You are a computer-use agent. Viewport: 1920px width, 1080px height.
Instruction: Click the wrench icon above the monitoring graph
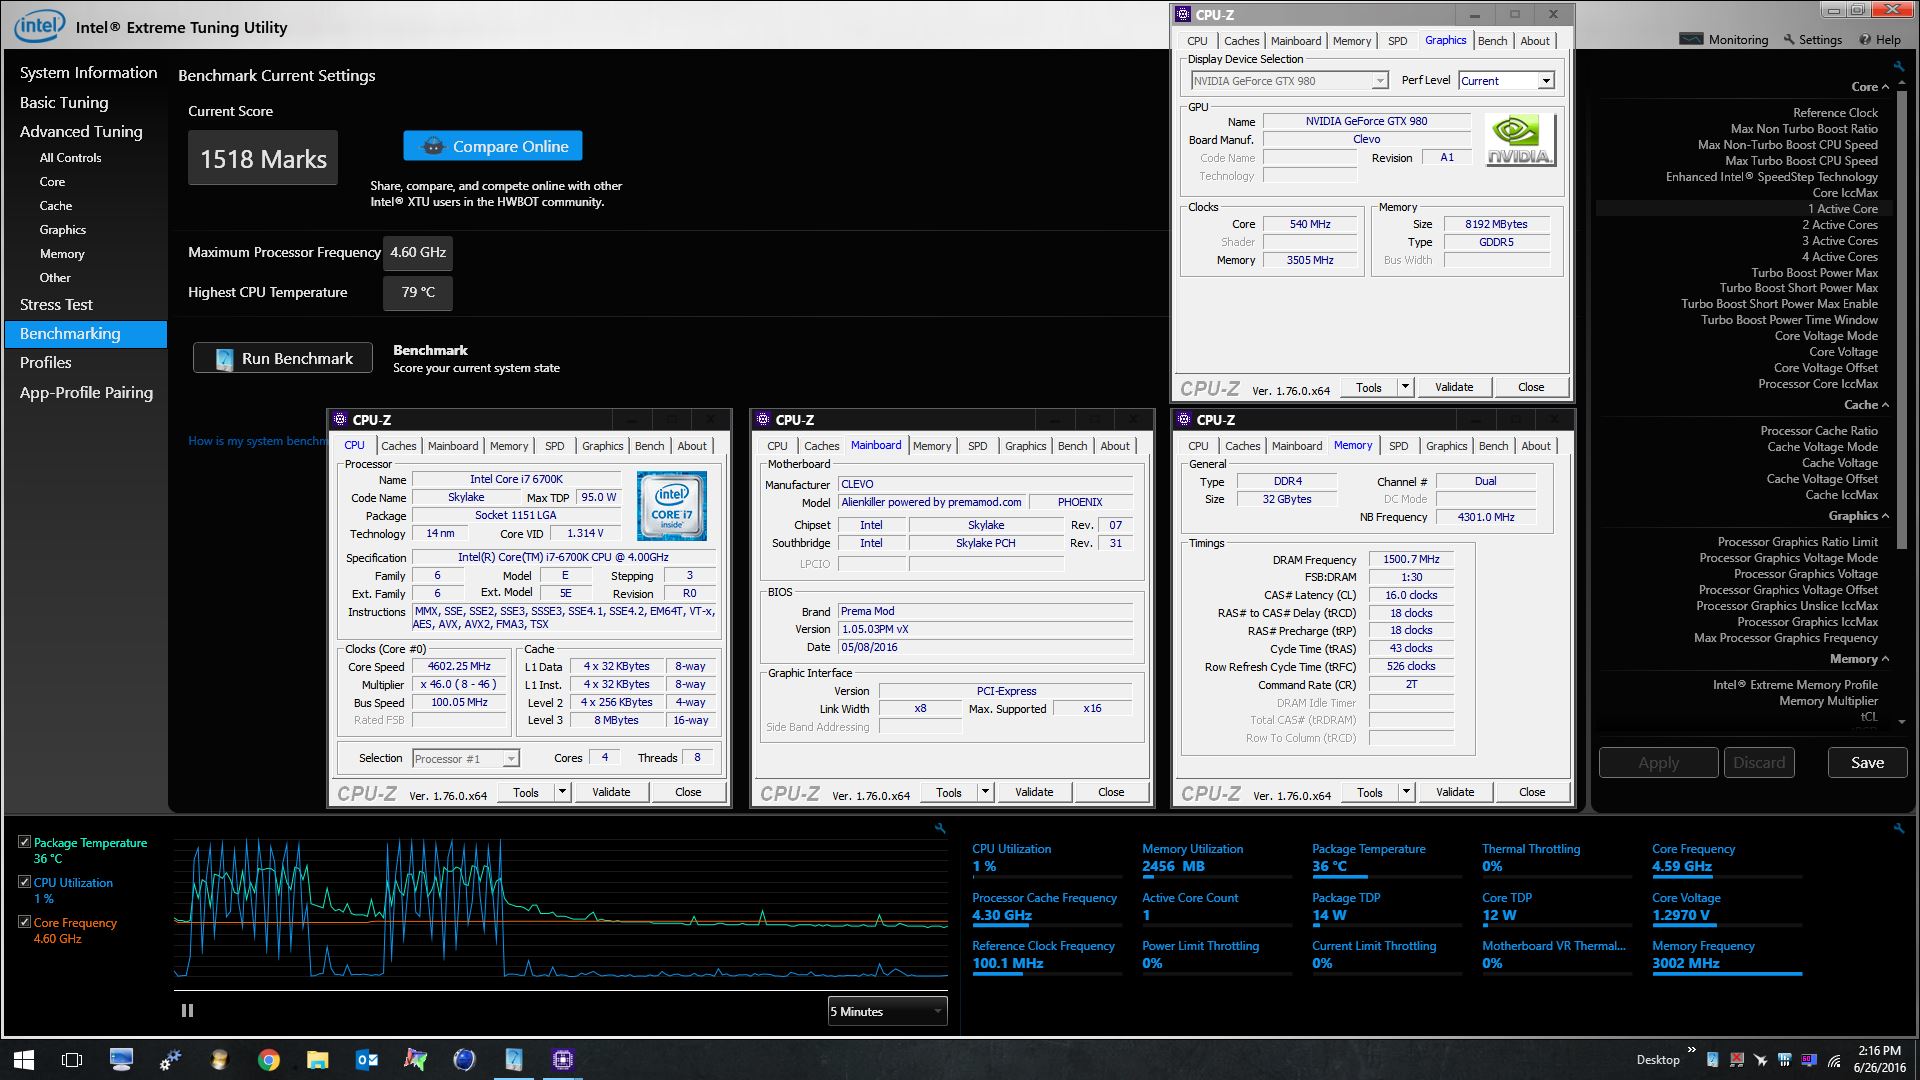click(940, 828)
